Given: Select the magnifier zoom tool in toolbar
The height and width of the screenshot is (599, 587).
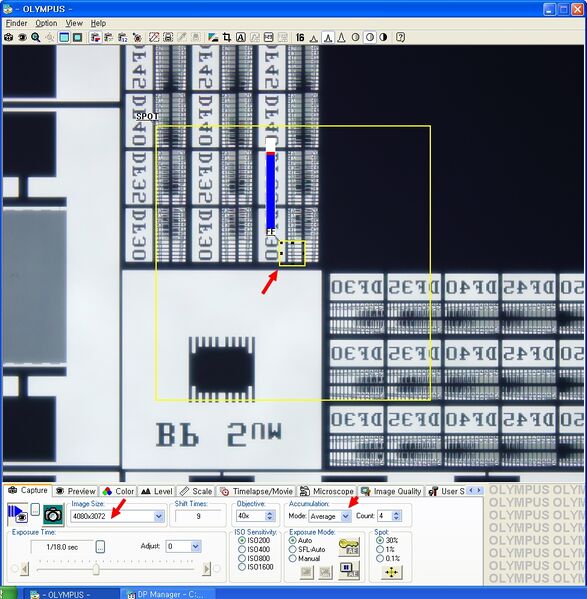Looking at the screenshot, I should pyautogui.click(x=36, y=37).
